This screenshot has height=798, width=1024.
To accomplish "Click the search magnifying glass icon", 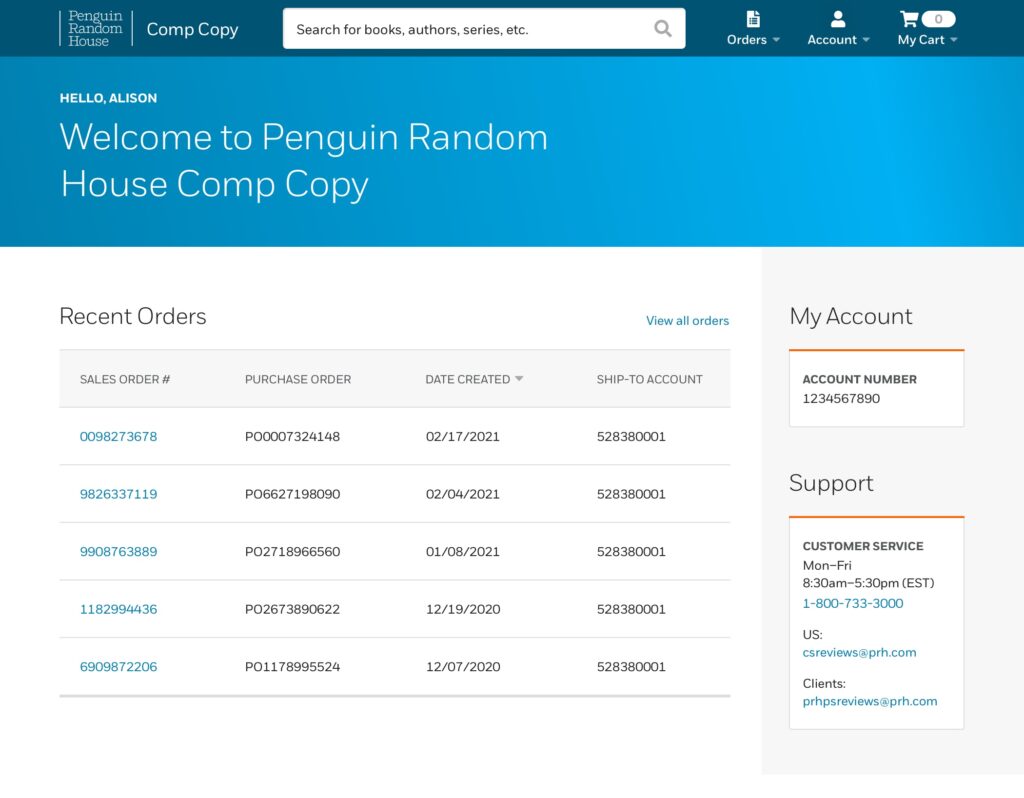I will (662, 29).
